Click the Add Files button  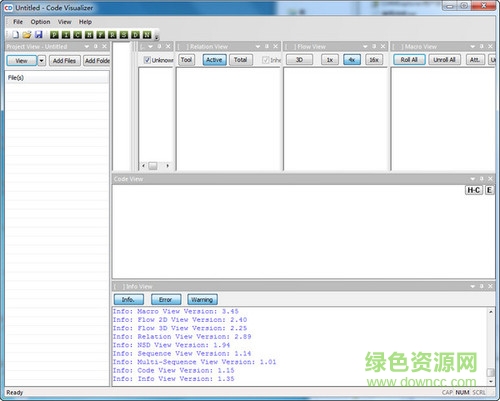pos(65,61)
